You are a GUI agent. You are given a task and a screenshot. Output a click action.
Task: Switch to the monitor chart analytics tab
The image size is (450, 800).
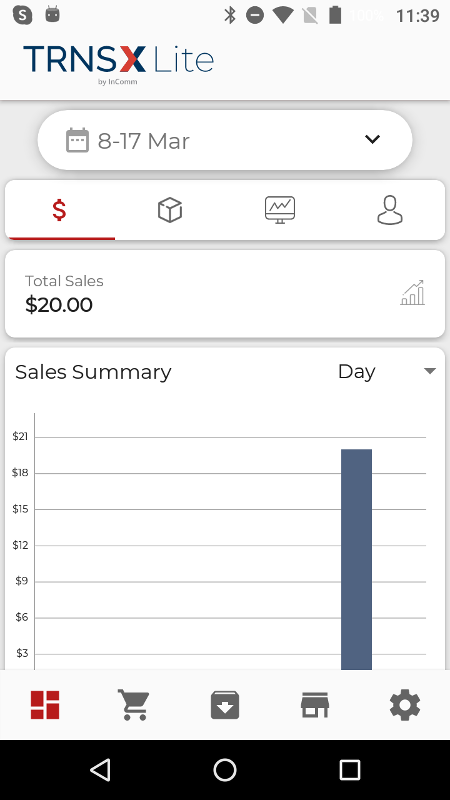click(x=280, y=210)
